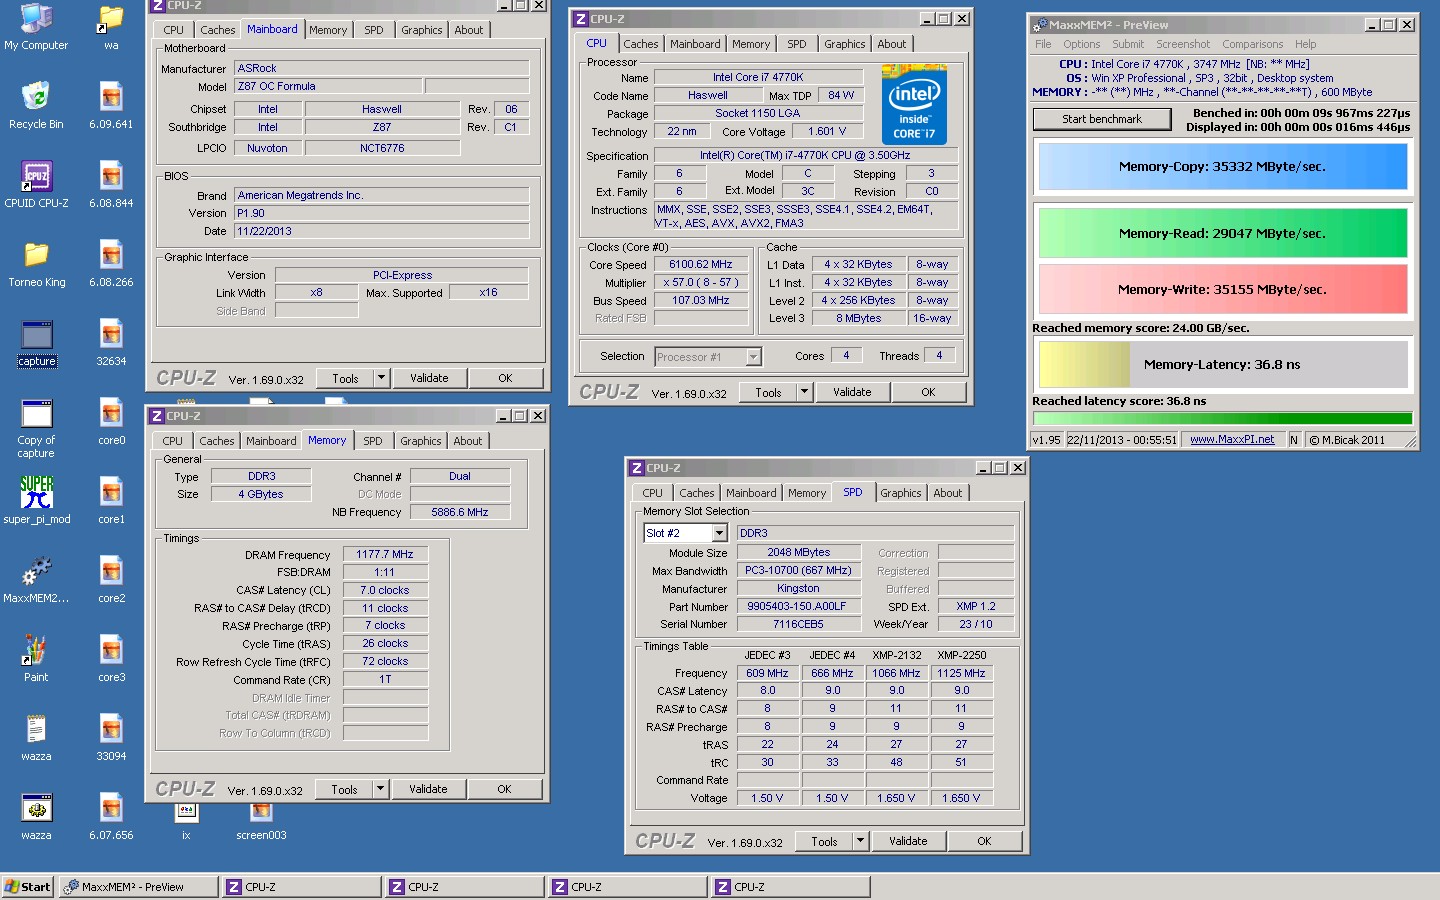Click the Memory-Latency 36.8 ns bar
The height and width of the screenshot is (900, 1440).
pos(1222,365)
